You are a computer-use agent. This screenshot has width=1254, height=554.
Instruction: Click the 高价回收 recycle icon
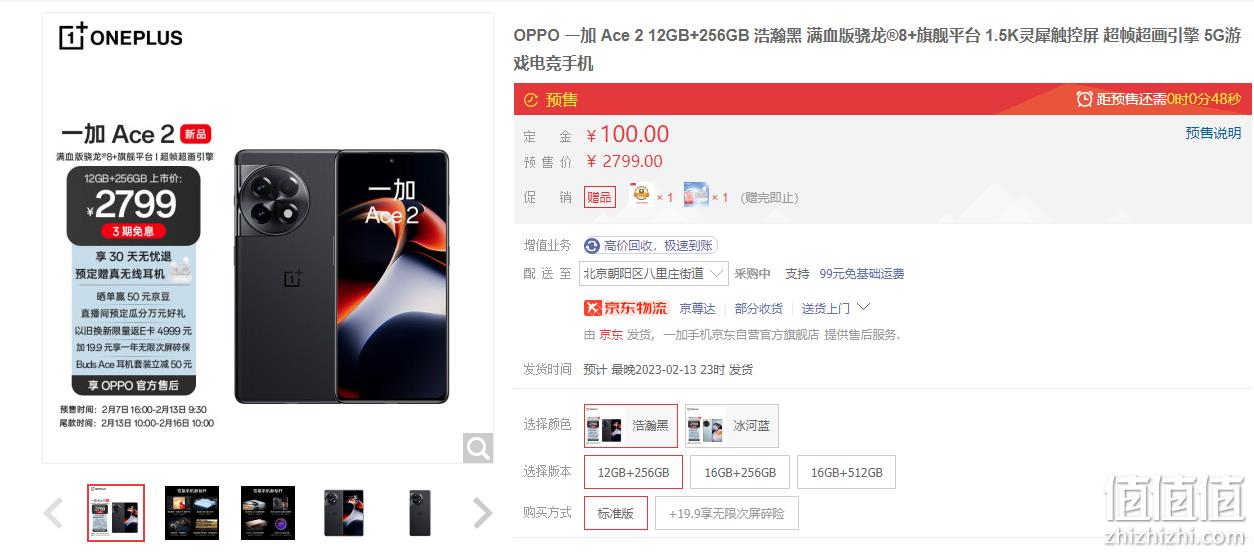click(x=592, y=246)
